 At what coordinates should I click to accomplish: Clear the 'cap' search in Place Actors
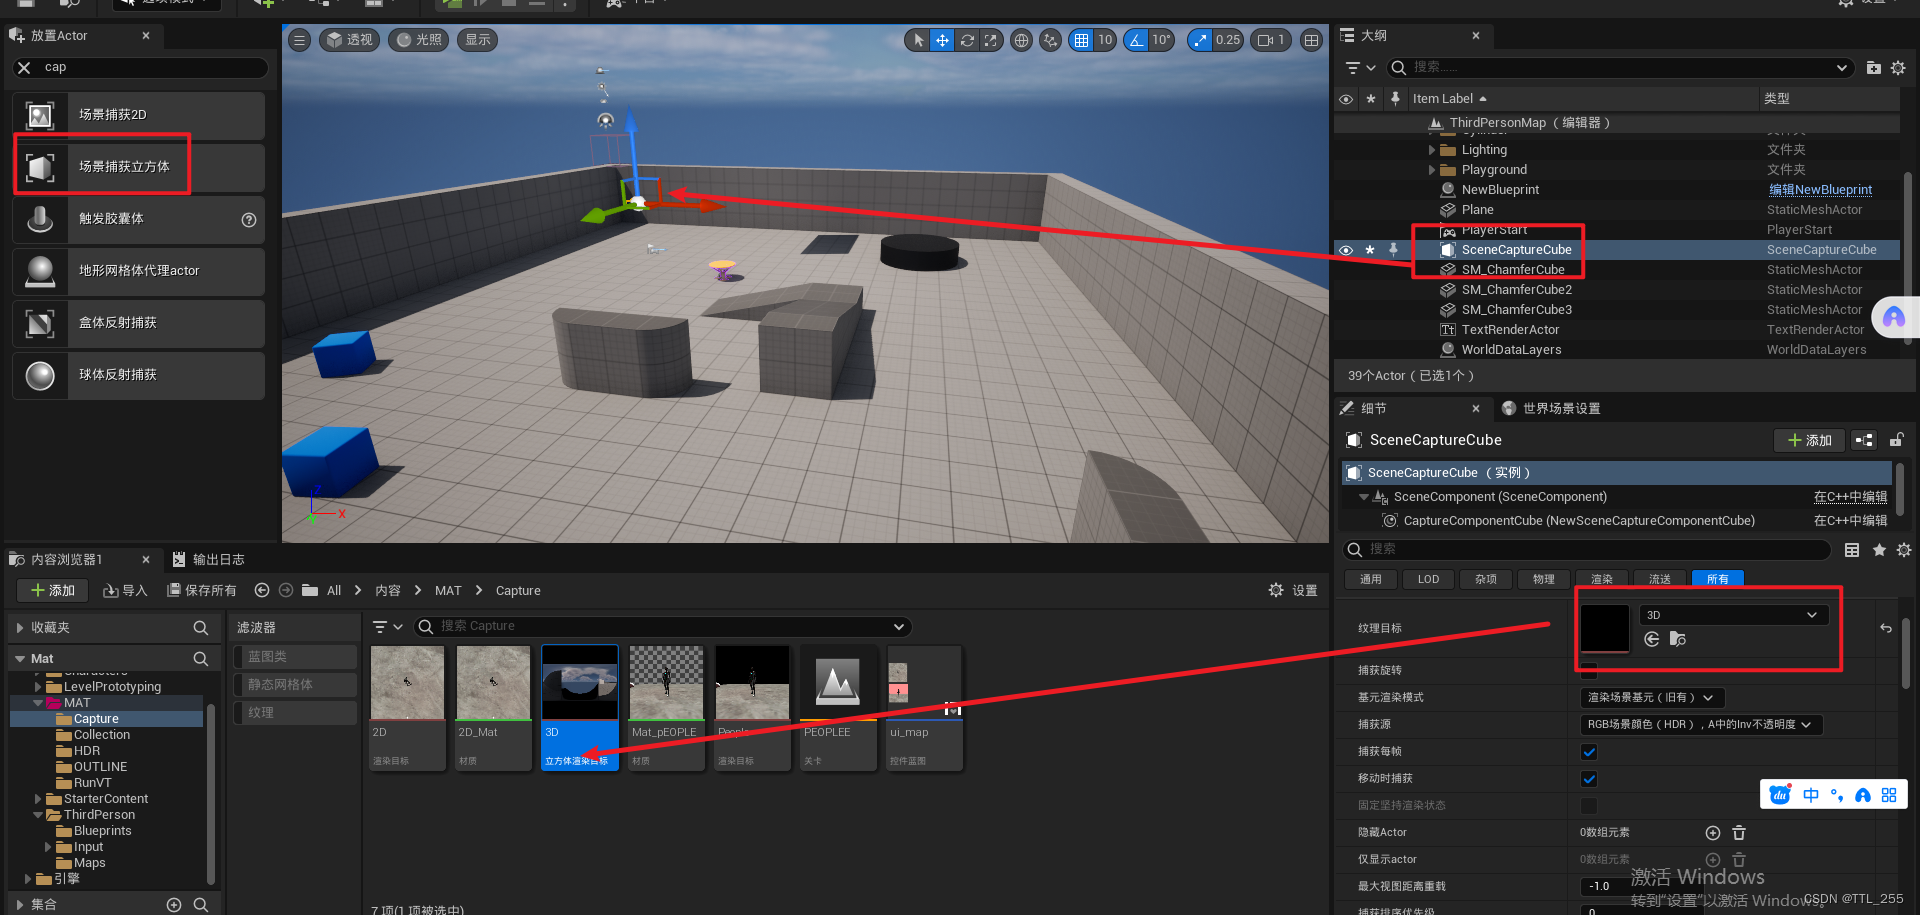(x=24, y=67)
